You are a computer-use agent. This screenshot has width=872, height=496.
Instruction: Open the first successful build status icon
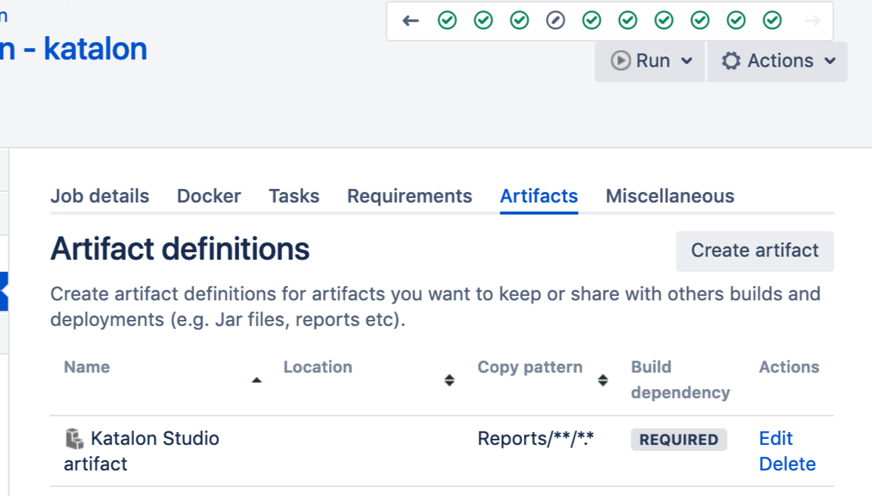point(447,21)
